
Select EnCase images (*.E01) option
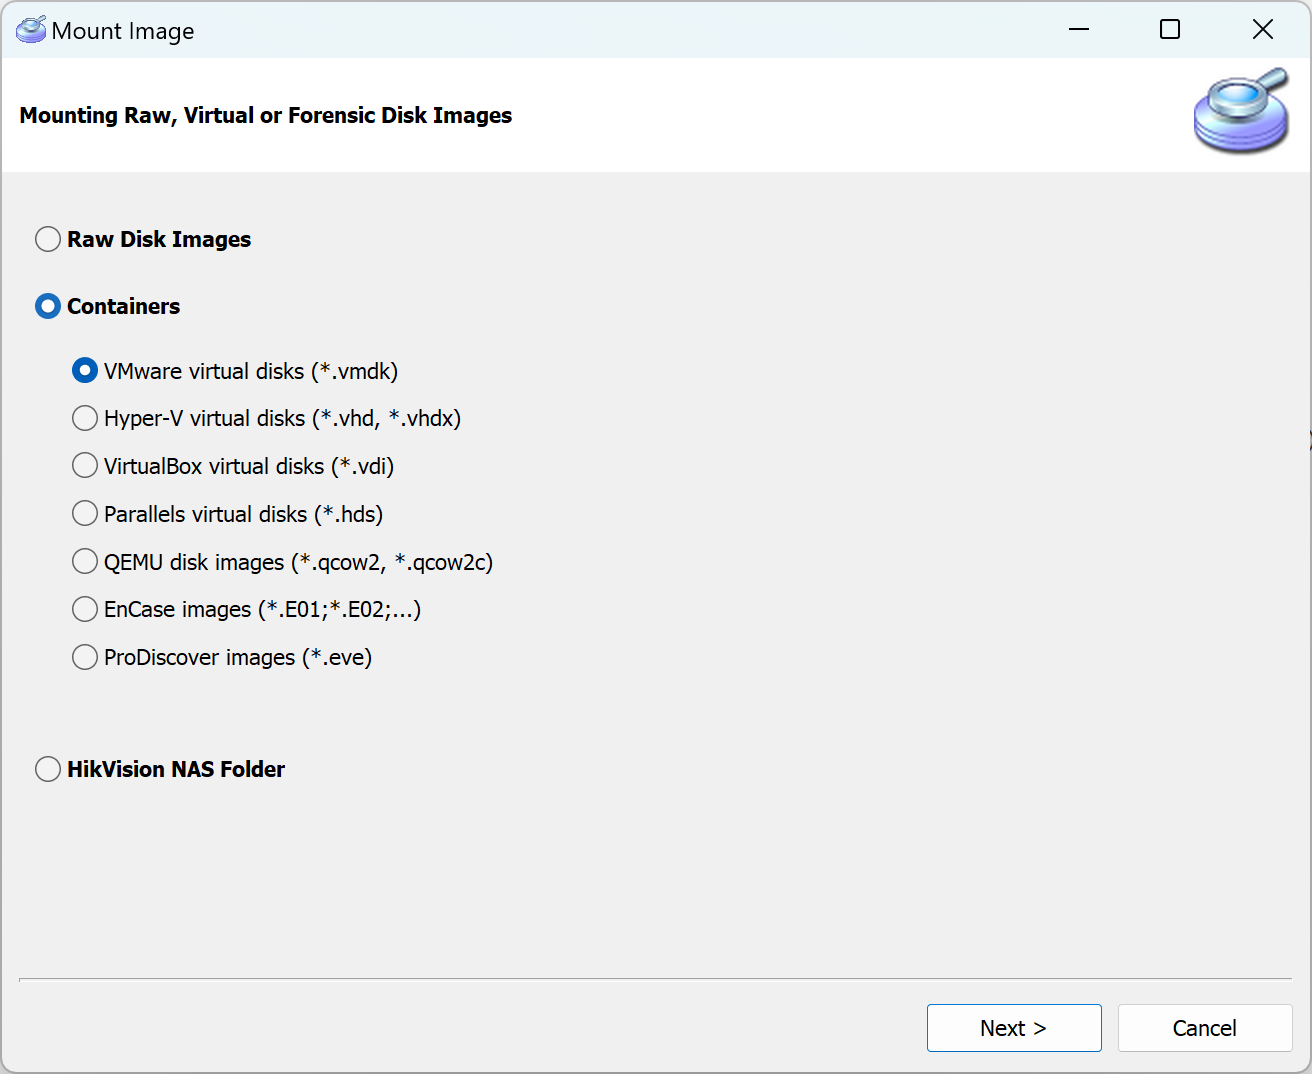coord(85,609)
